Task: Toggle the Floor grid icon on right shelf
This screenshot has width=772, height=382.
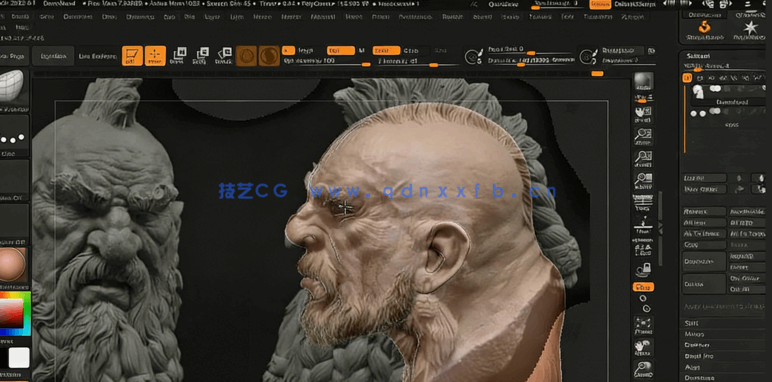Action: [643, 202]
